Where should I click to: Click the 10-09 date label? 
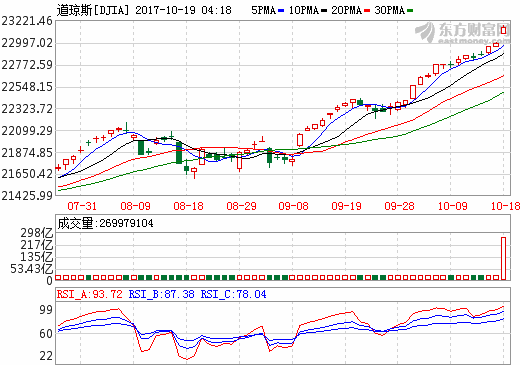coord(452,206)
